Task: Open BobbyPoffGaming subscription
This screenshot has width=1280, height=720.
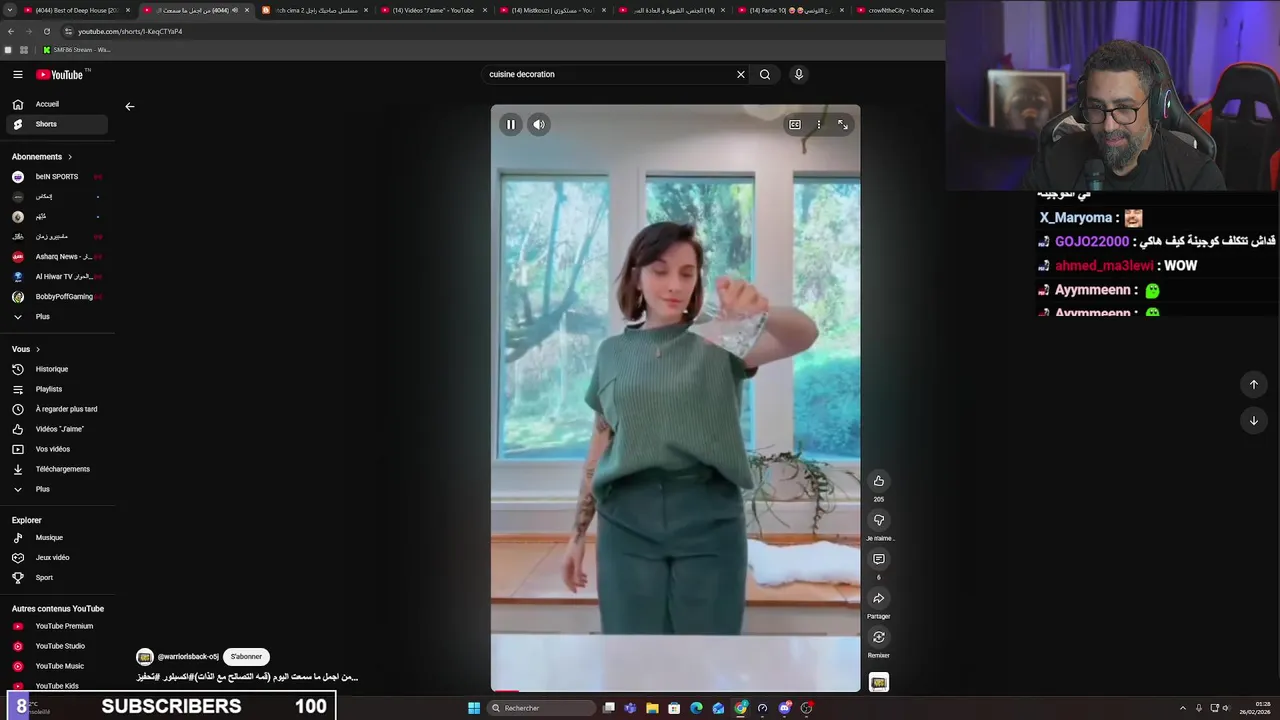Action: pos(57,297)
